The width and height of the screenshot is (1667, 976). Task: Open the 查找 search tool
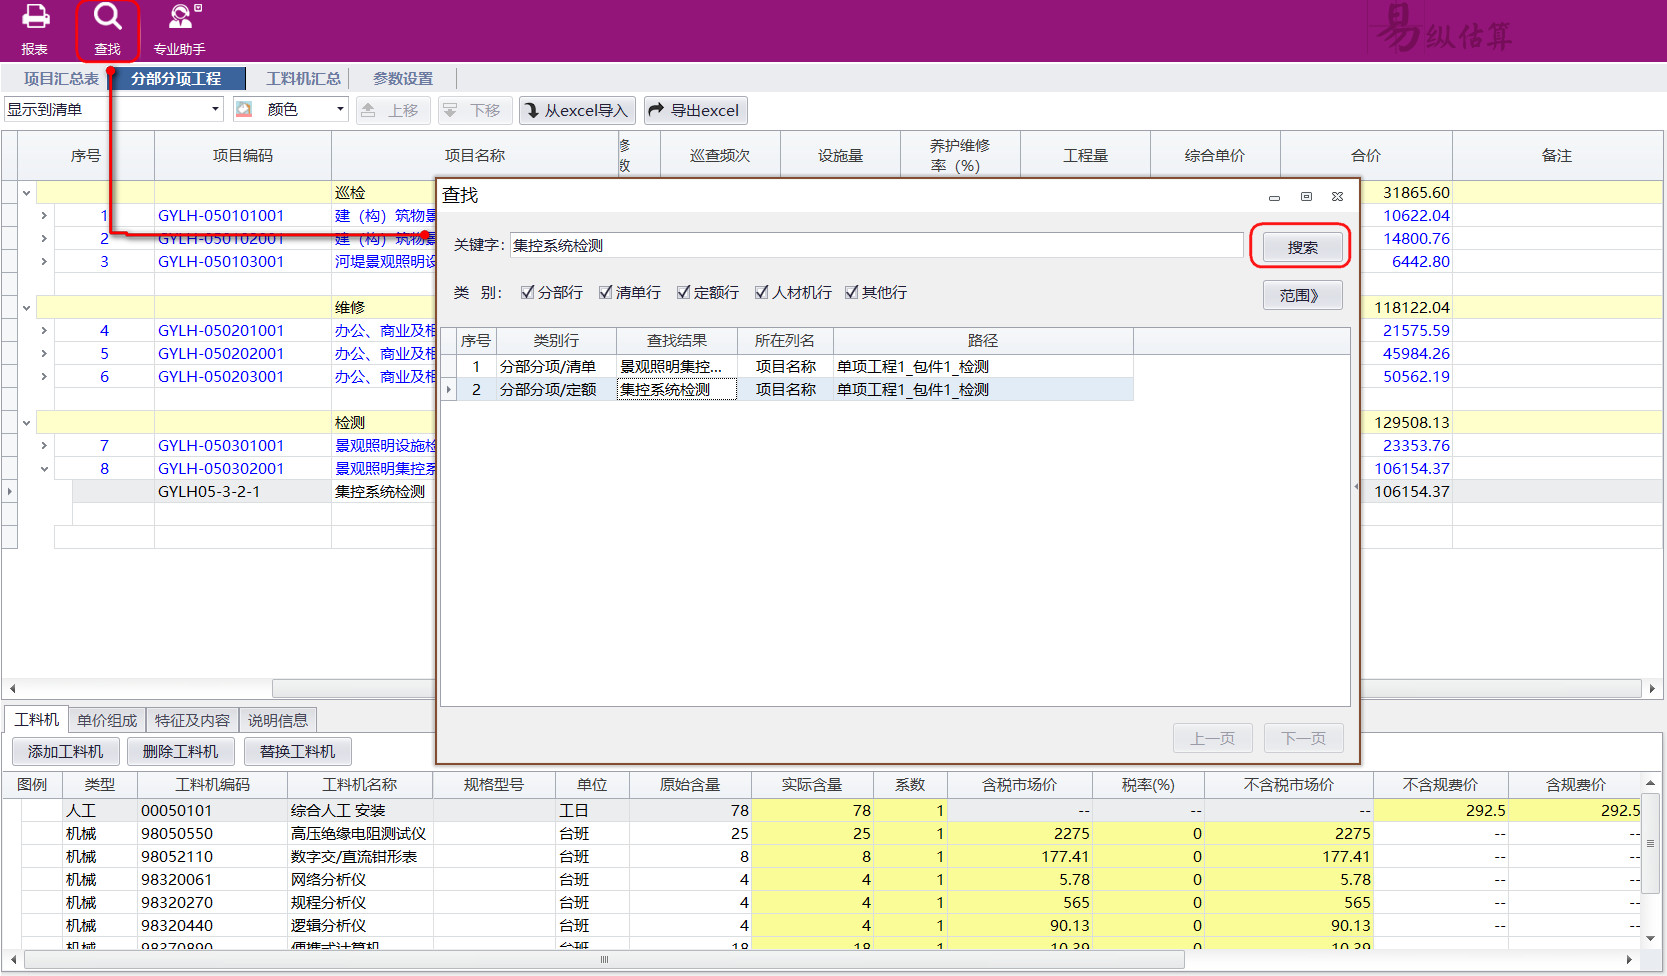coord(107,30)
